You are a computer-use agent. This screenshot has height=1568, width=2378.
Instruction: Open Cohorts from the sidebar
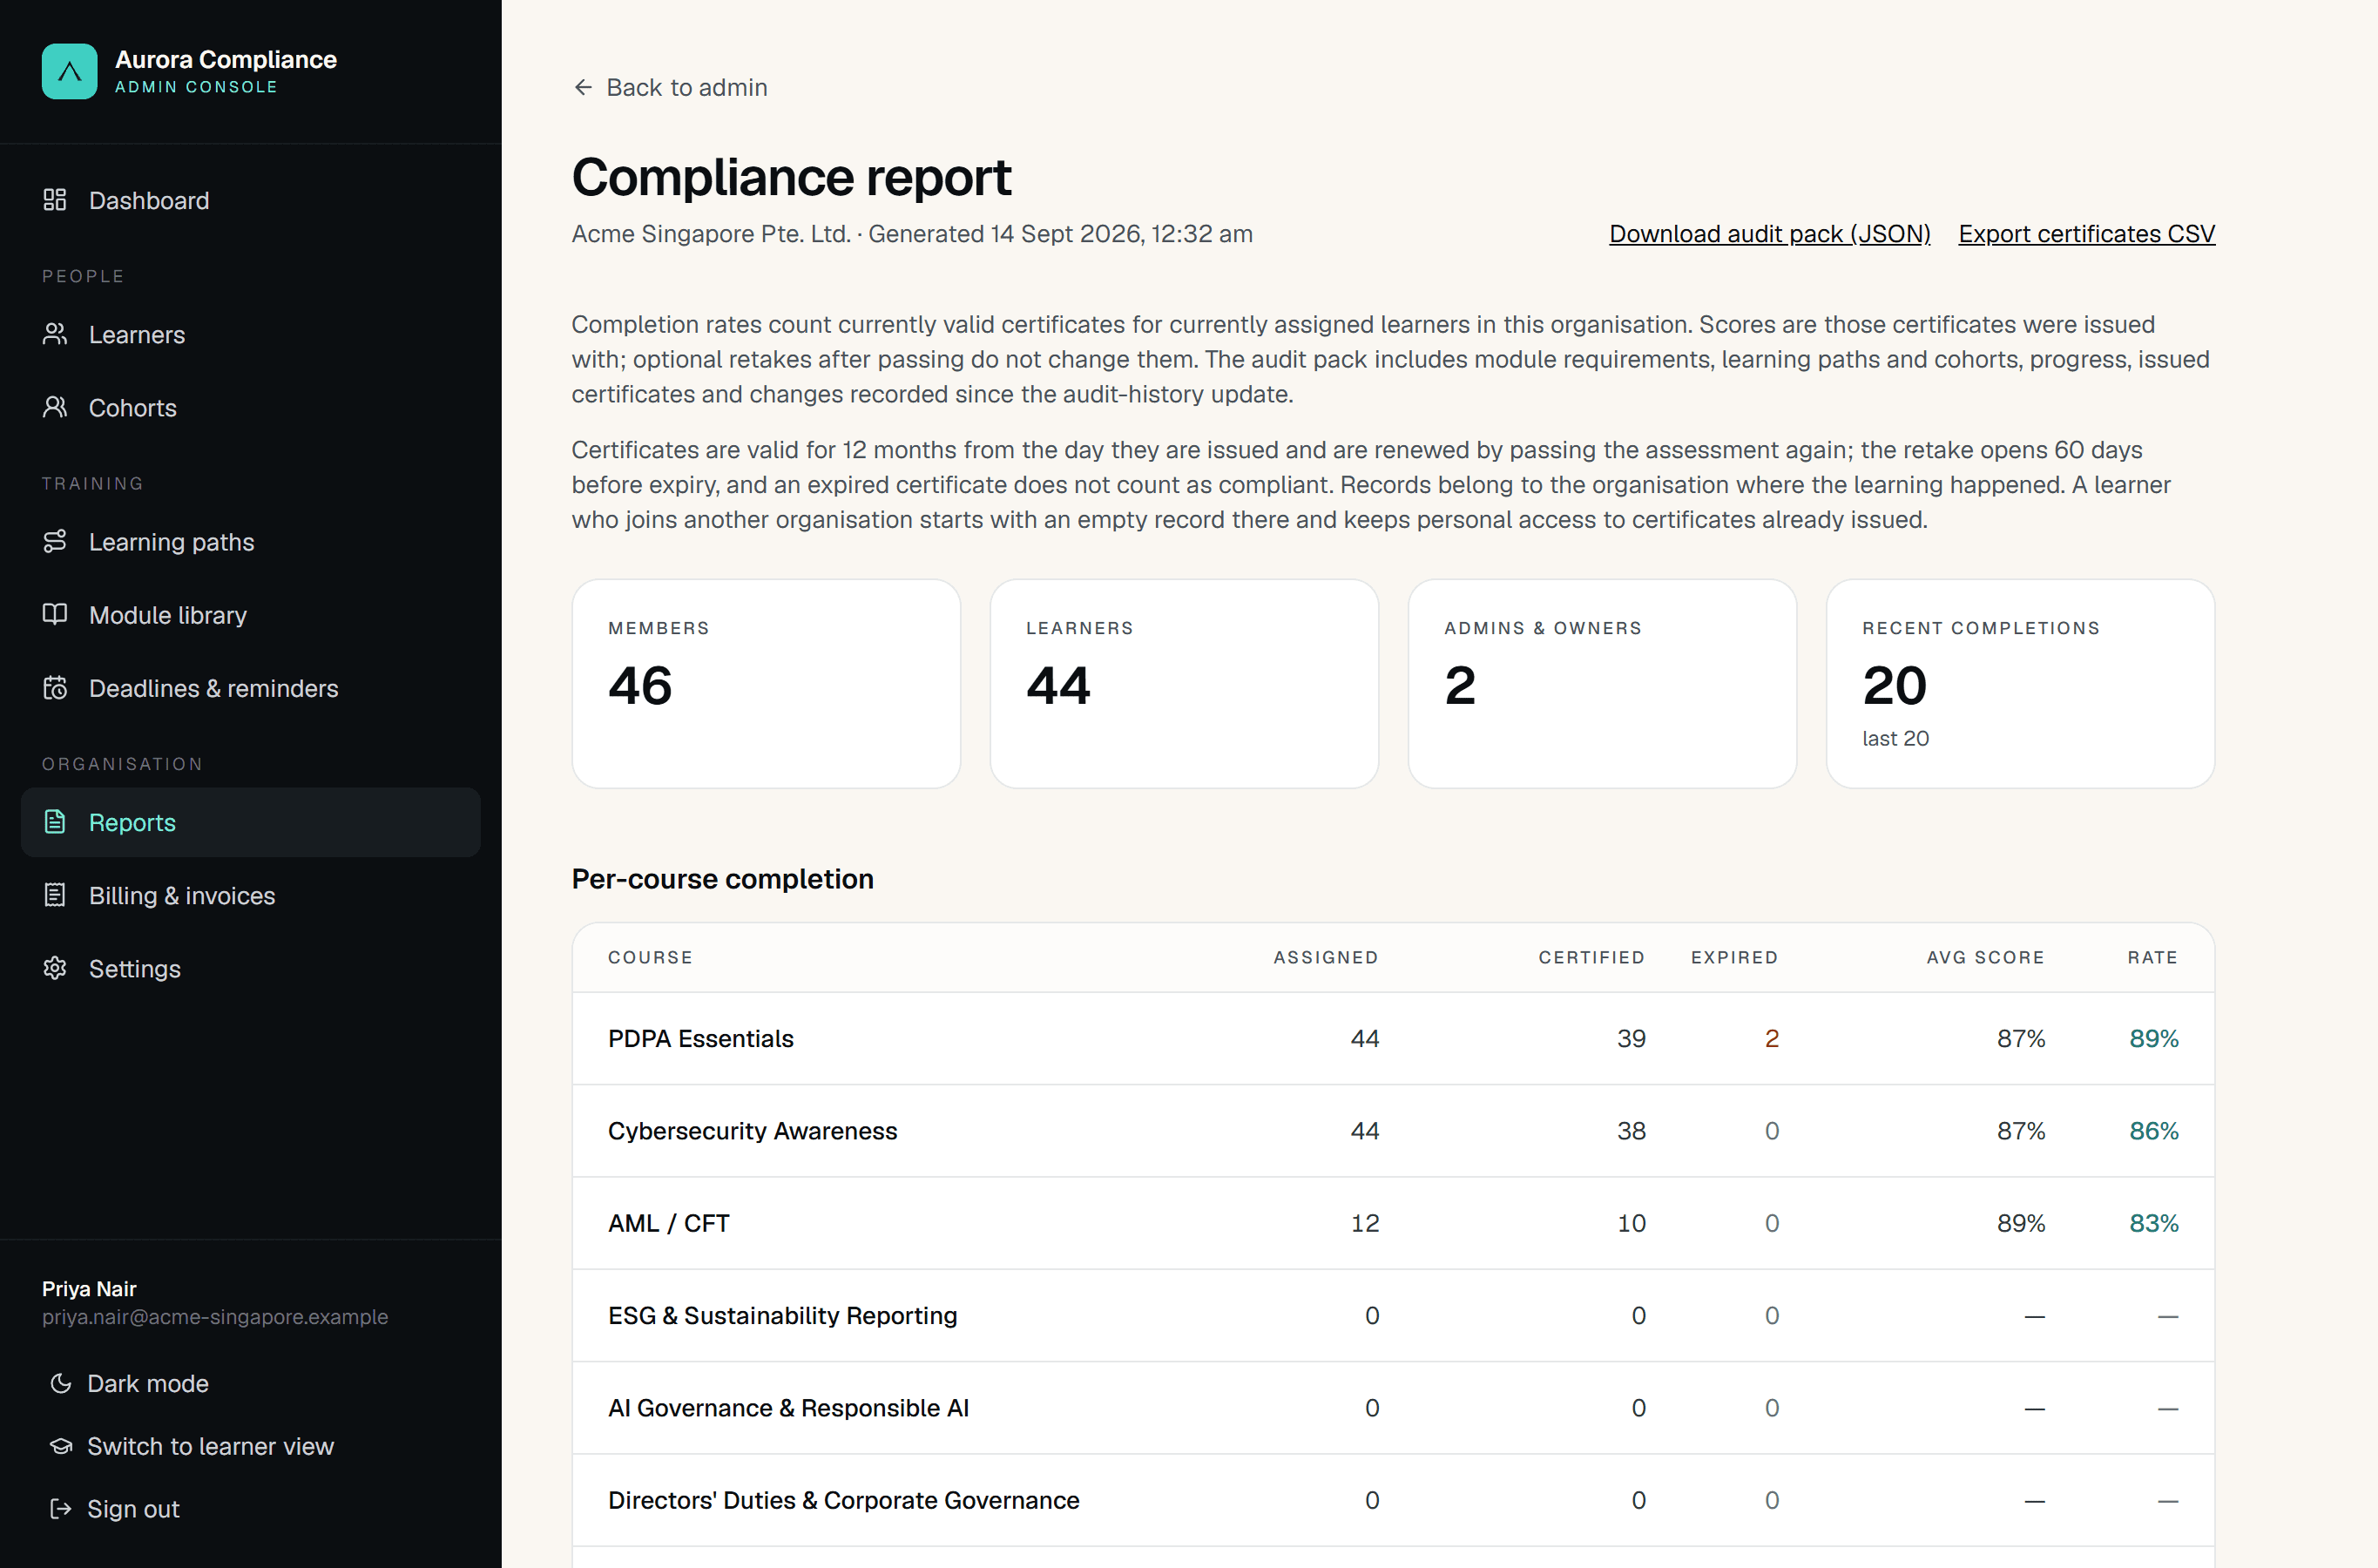250,407
